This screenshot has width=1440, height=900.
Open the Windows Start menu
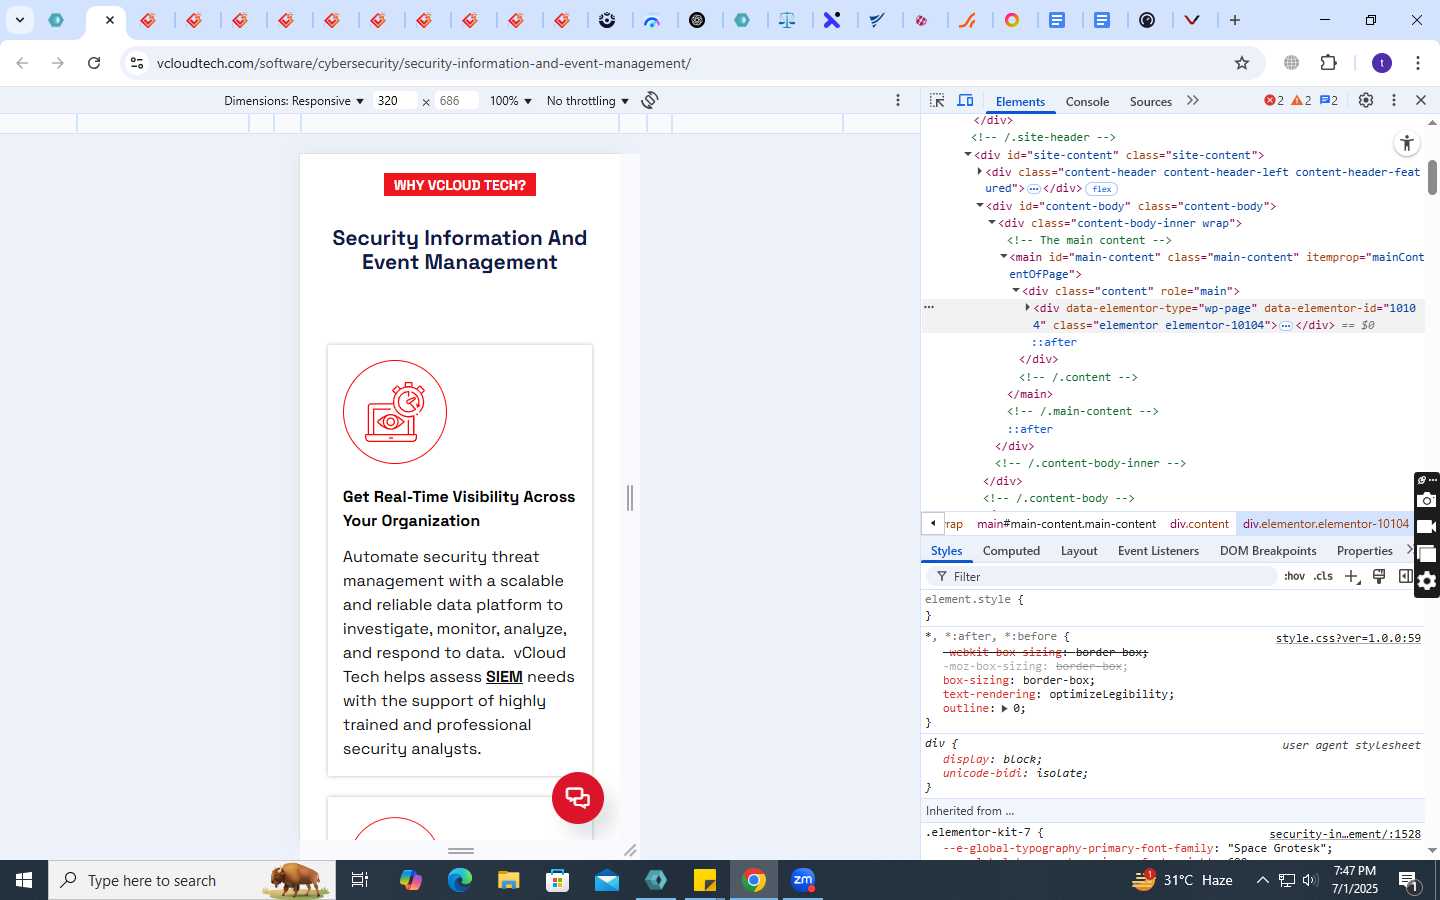tap(24, 880)
